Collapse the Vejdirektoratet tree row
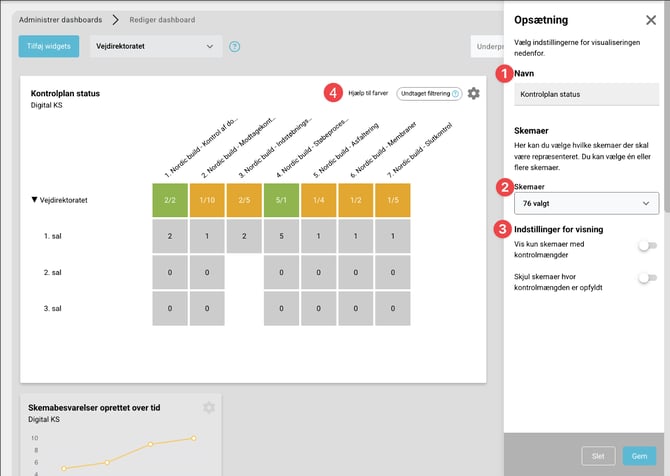The height and width of the screenshot is (476, 670). coord(36,200)
